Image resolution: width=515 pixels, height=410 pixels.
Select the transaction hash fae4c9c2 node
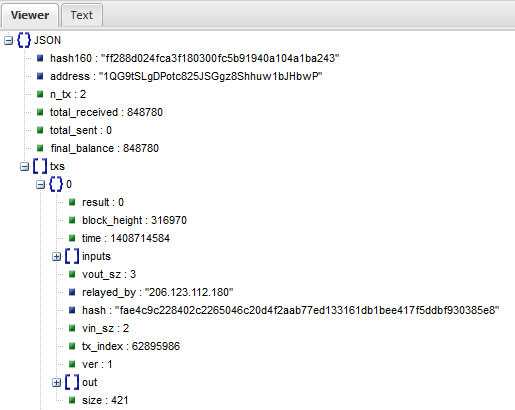click(291, 310)
